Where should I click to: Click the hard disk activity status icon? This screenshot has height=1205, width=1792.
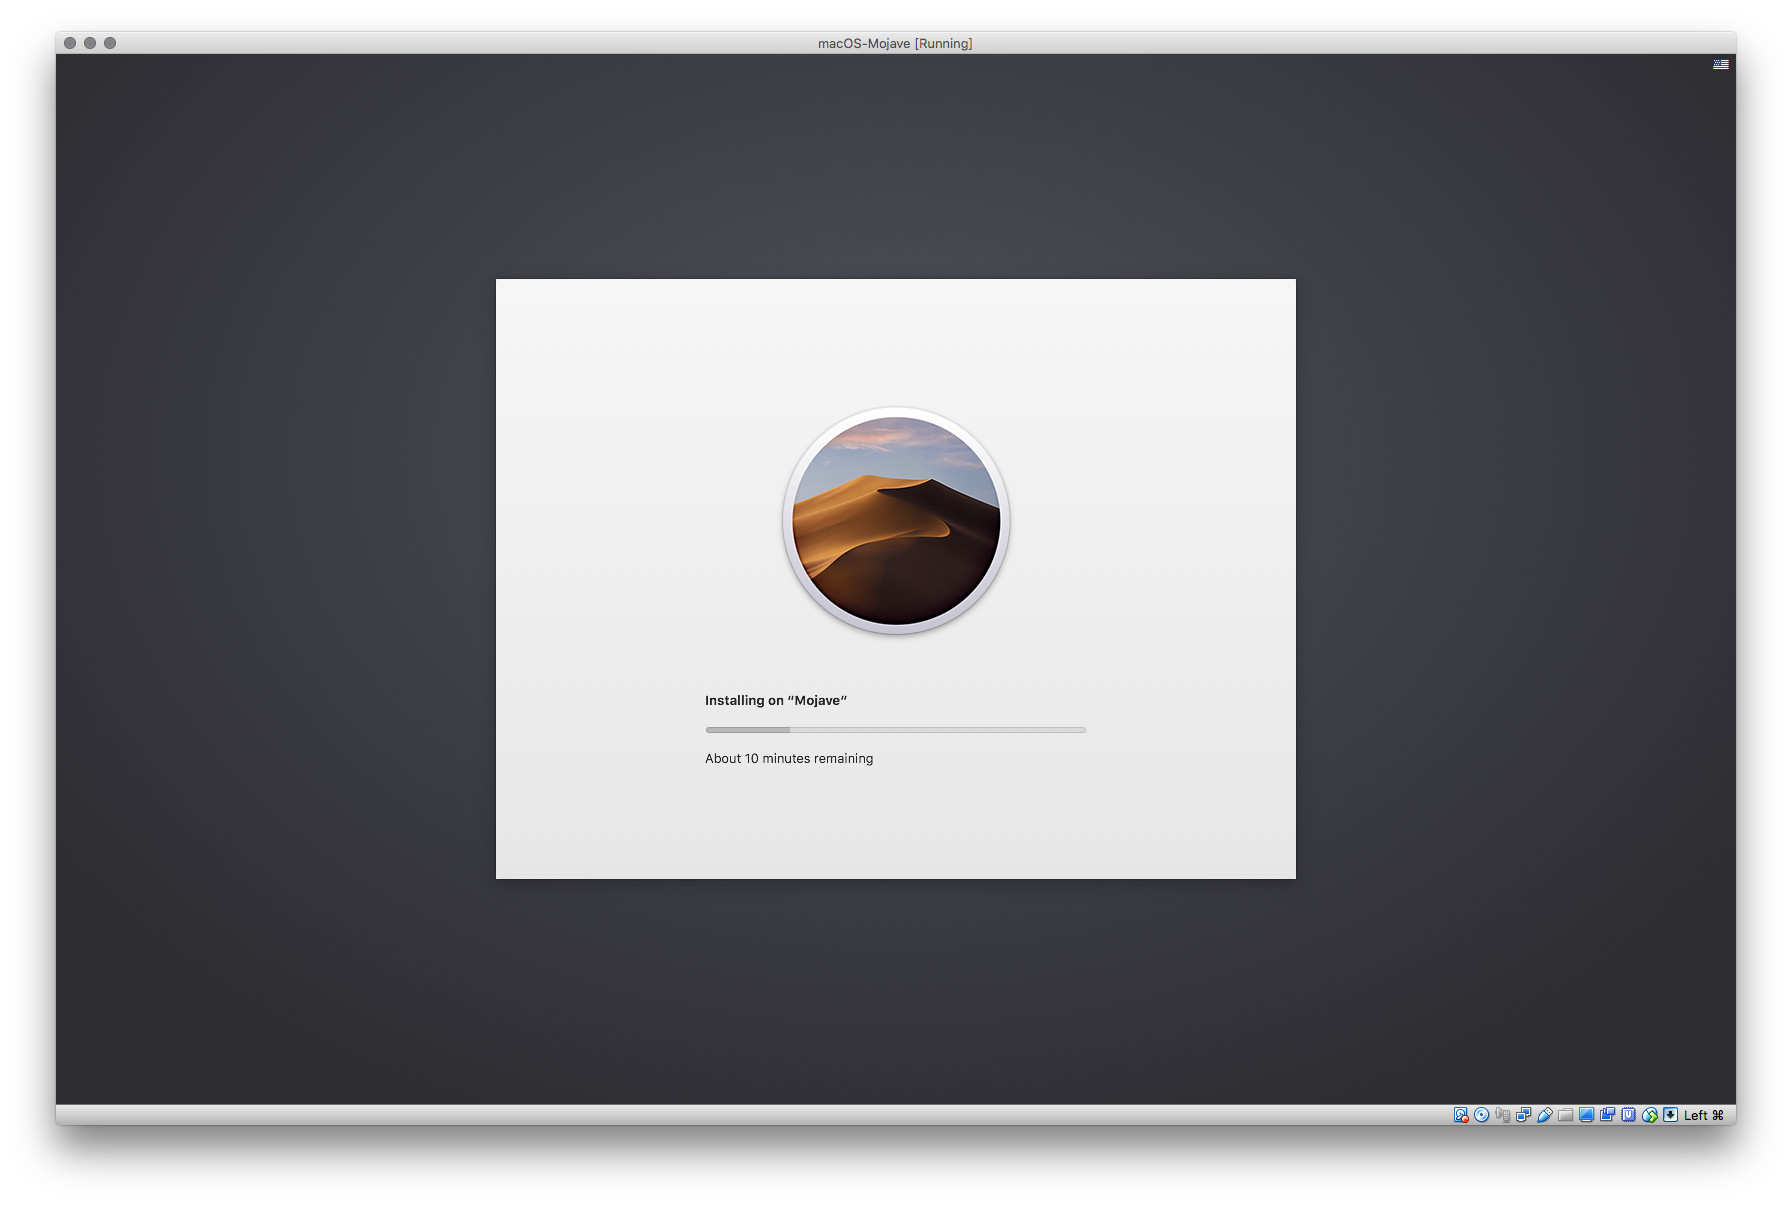(1461, 1115)
